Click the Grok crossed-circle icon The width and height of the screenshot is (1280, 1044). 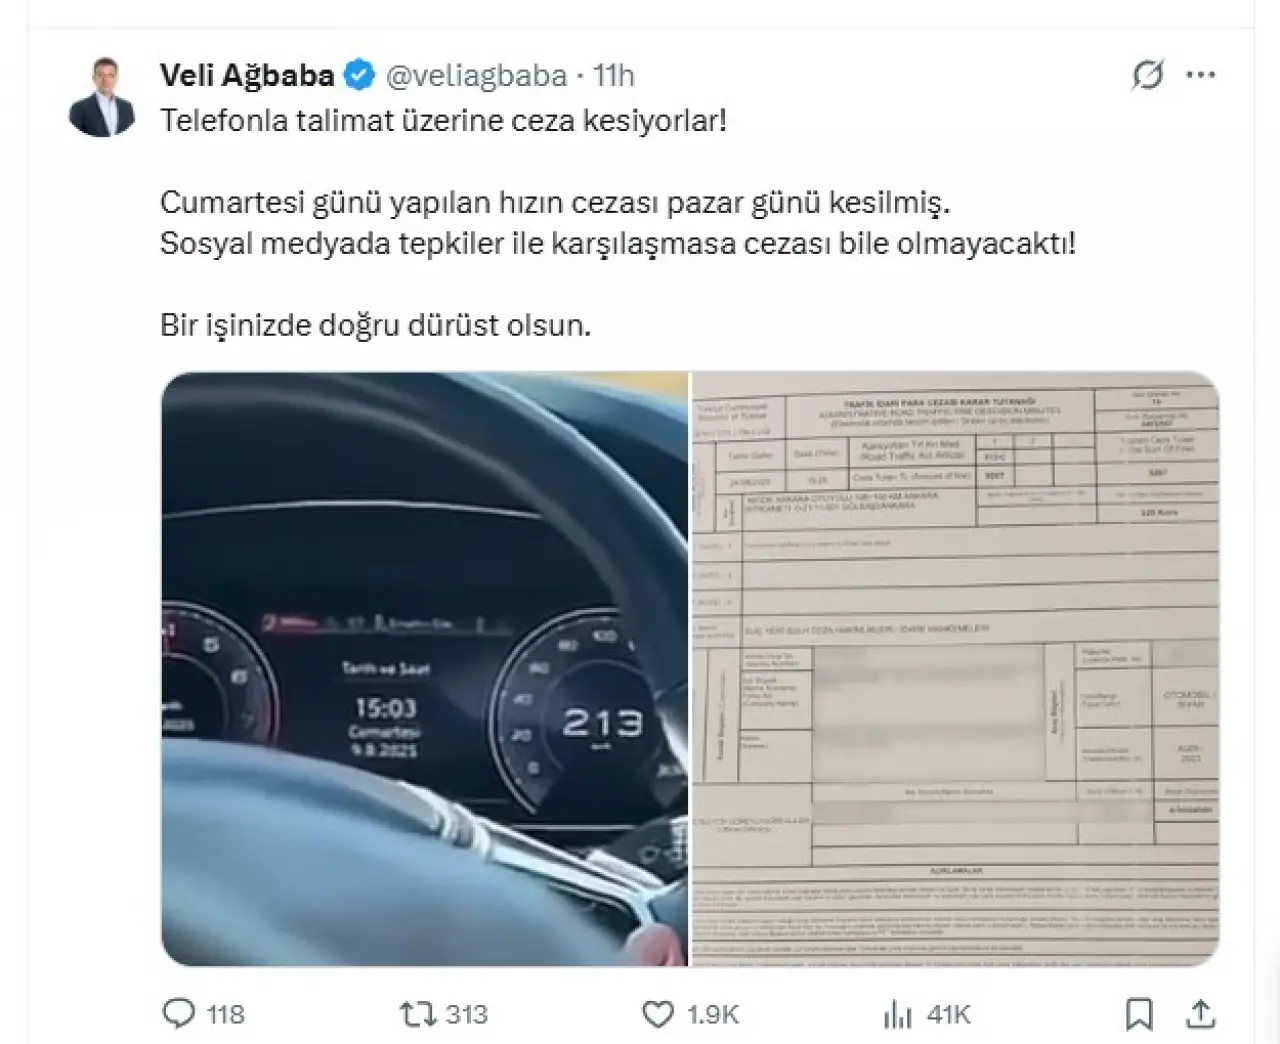click(x=1148, y=75)
